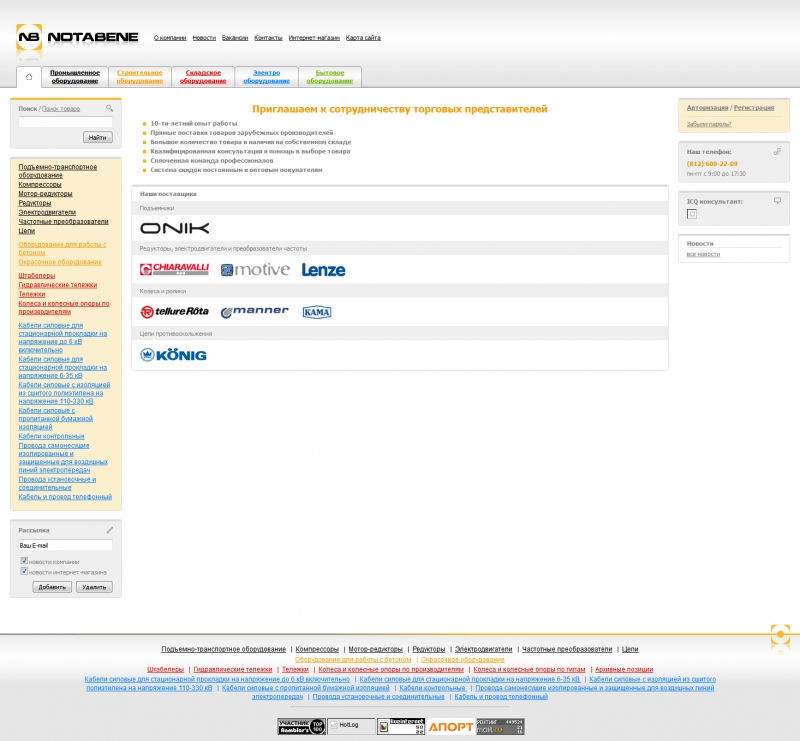Open Редукторы in the left sidebar
Image resolution: width=800 pixels, height=741 pixels.
click(35, 203)
